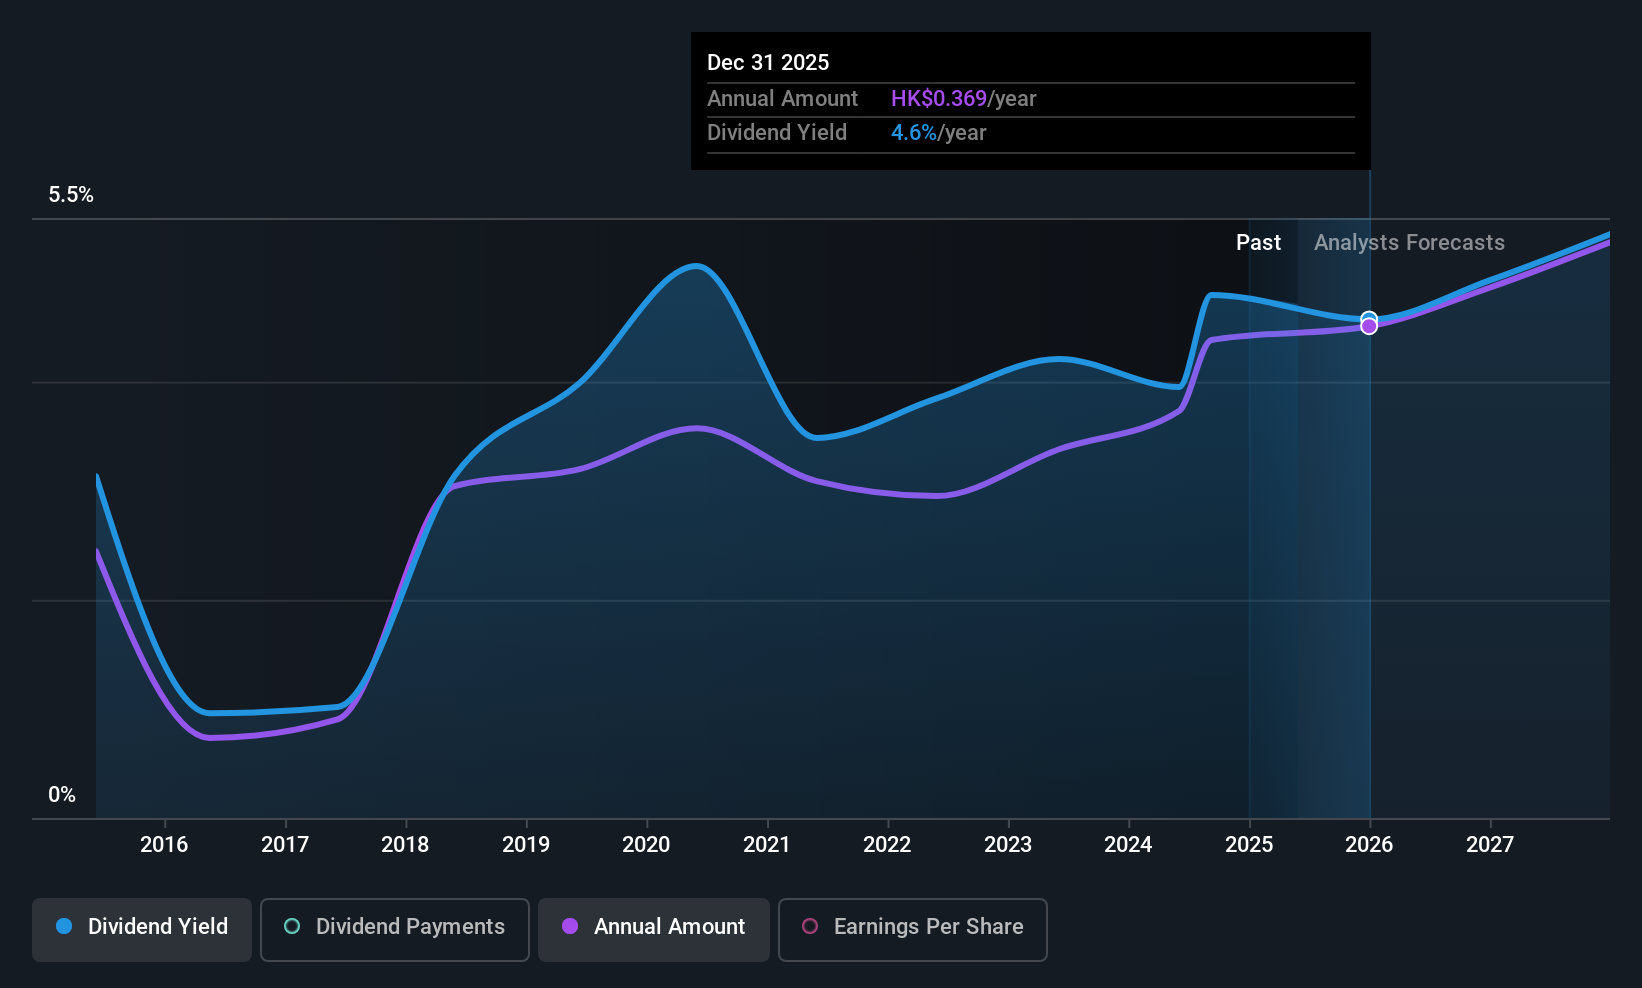Click the 2021 x-axis label
The width and height of the screenshot is (1642, 988).
[x=767, y=845]
